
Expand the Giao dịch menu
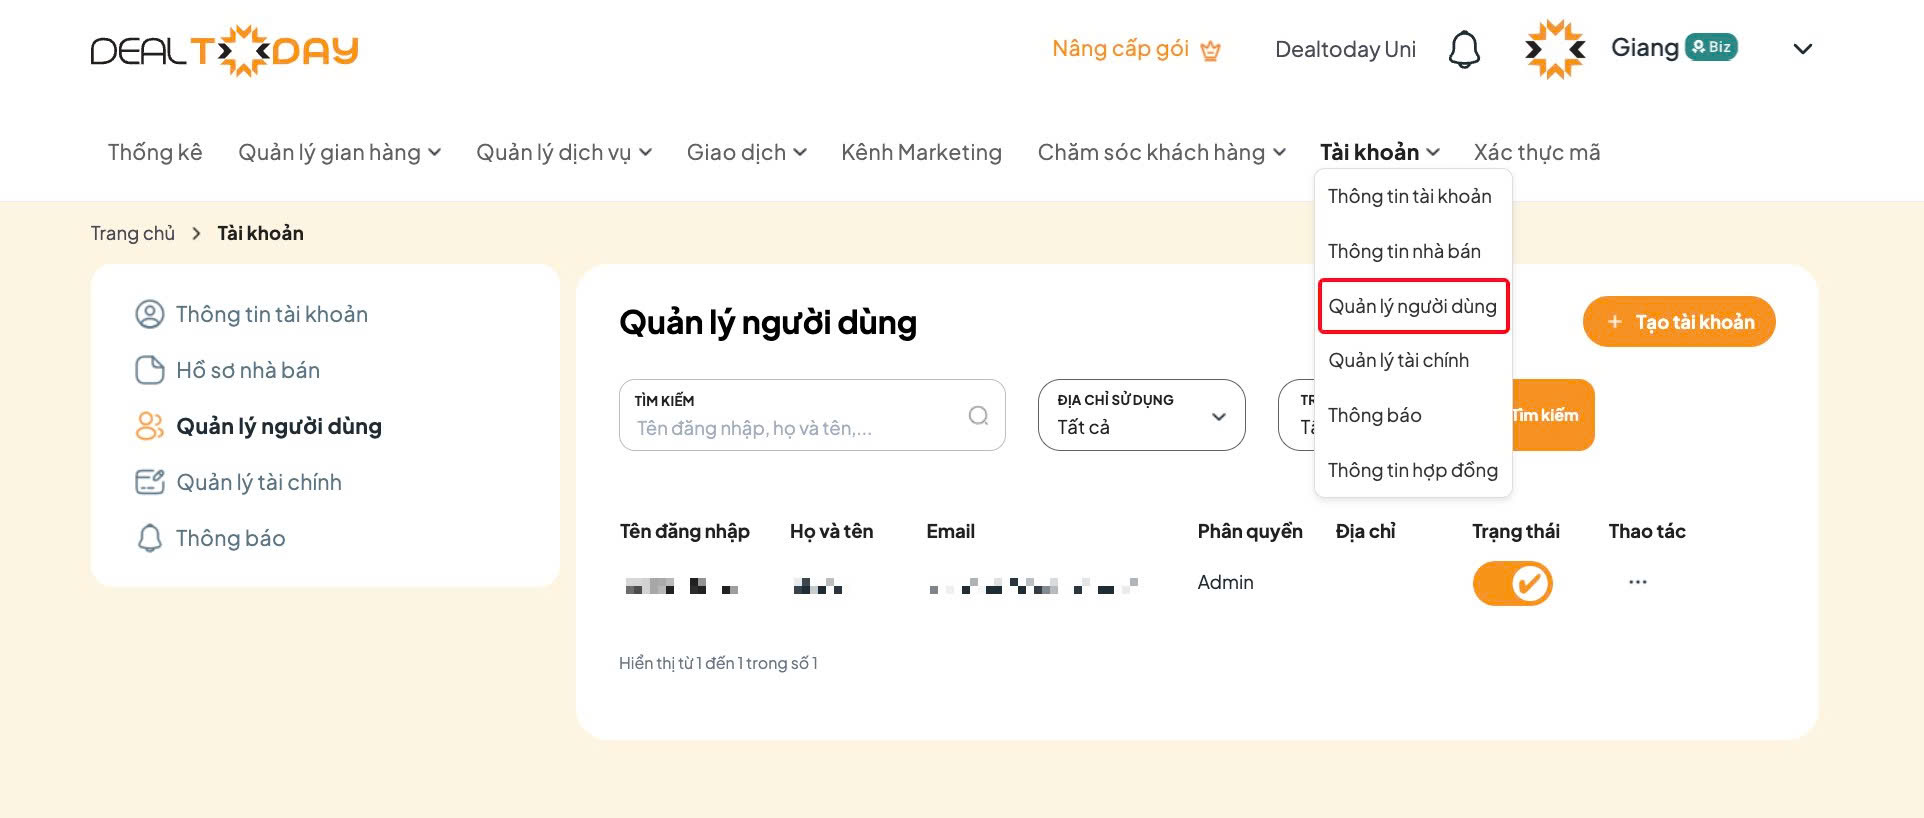(x=746, y=152)
